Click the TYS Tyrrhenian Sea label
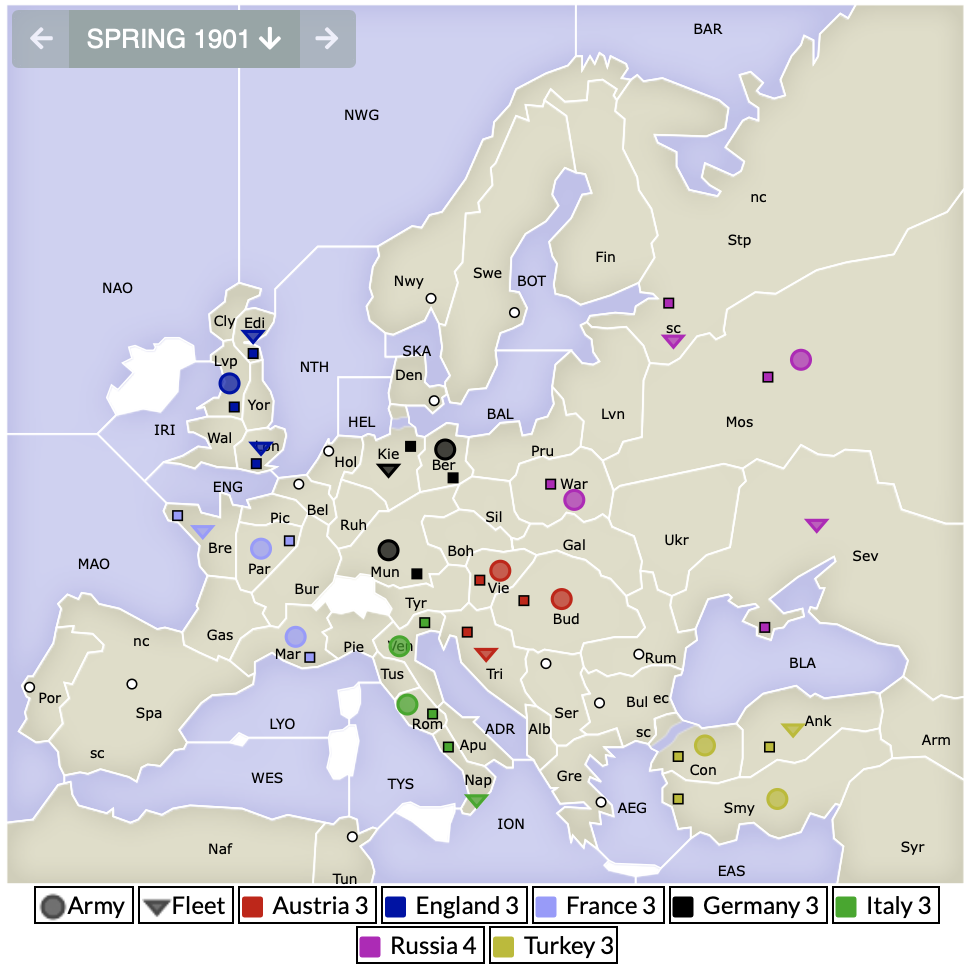972x968 pixels. (x=400, y=784)
